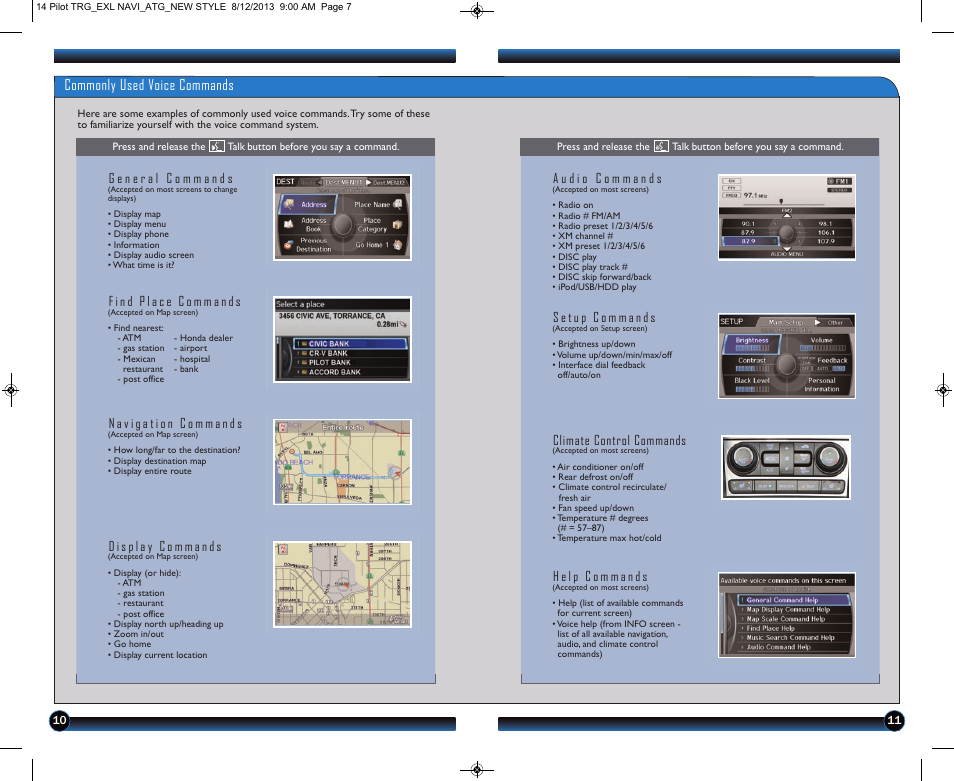This screenshot has height=781, width=954.
Task: Click the Address Book icon in the DEST screen
Action: [288, 224]
